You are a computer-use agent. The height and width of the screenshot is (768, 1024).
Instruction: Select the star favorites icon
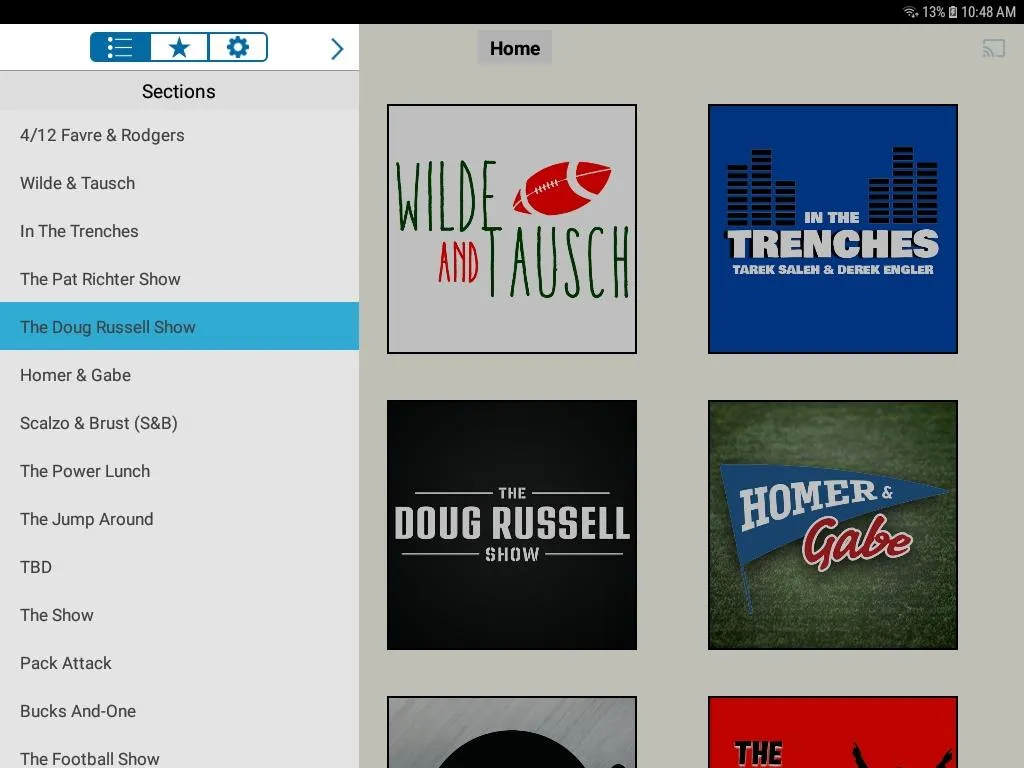click(x=178, y=47)
